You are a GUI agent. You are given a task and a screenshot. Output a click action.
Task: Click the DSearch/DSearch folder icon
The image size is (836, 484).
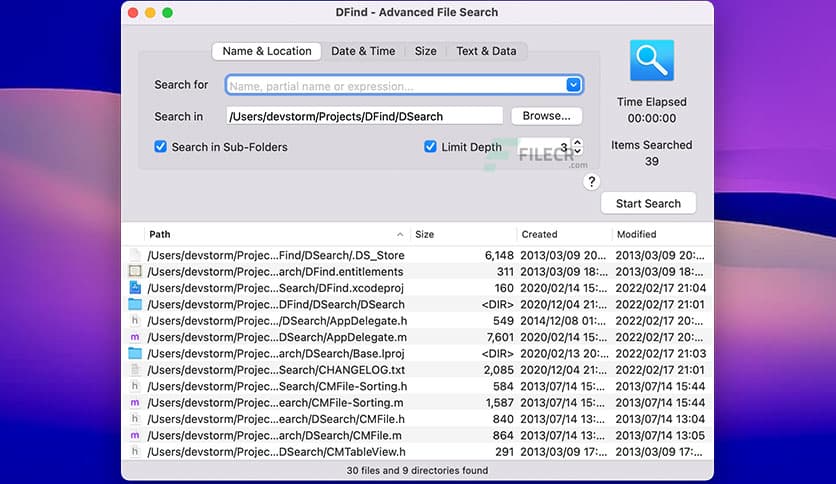click(x=135, y=304)
